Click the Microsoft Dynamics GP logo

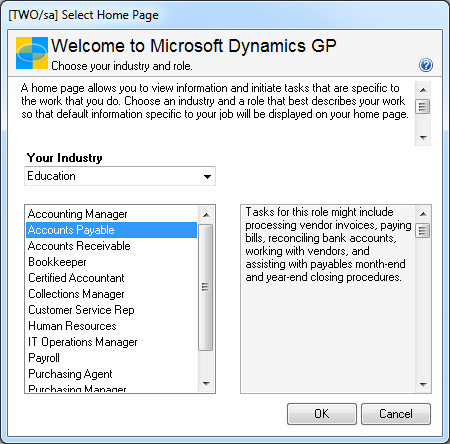click(x=32, y=53)
